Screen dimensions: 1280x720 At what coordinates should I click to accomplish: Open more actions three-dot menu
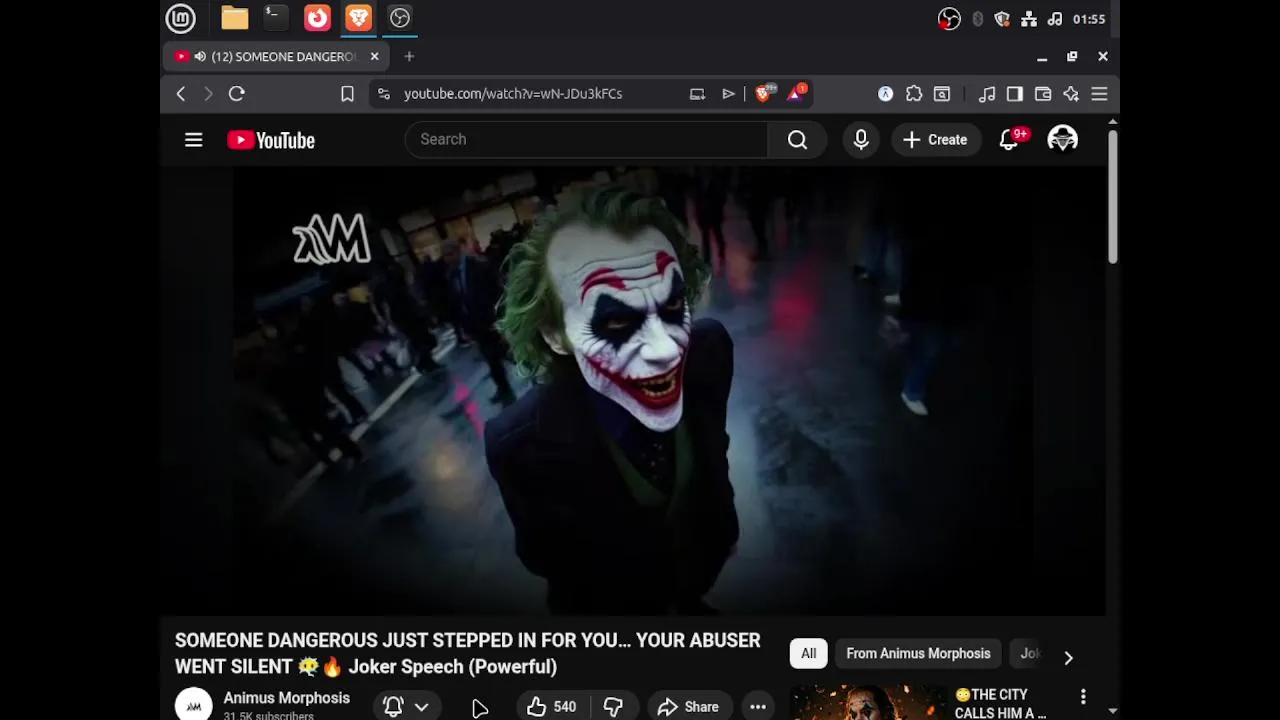coord(758,707)
